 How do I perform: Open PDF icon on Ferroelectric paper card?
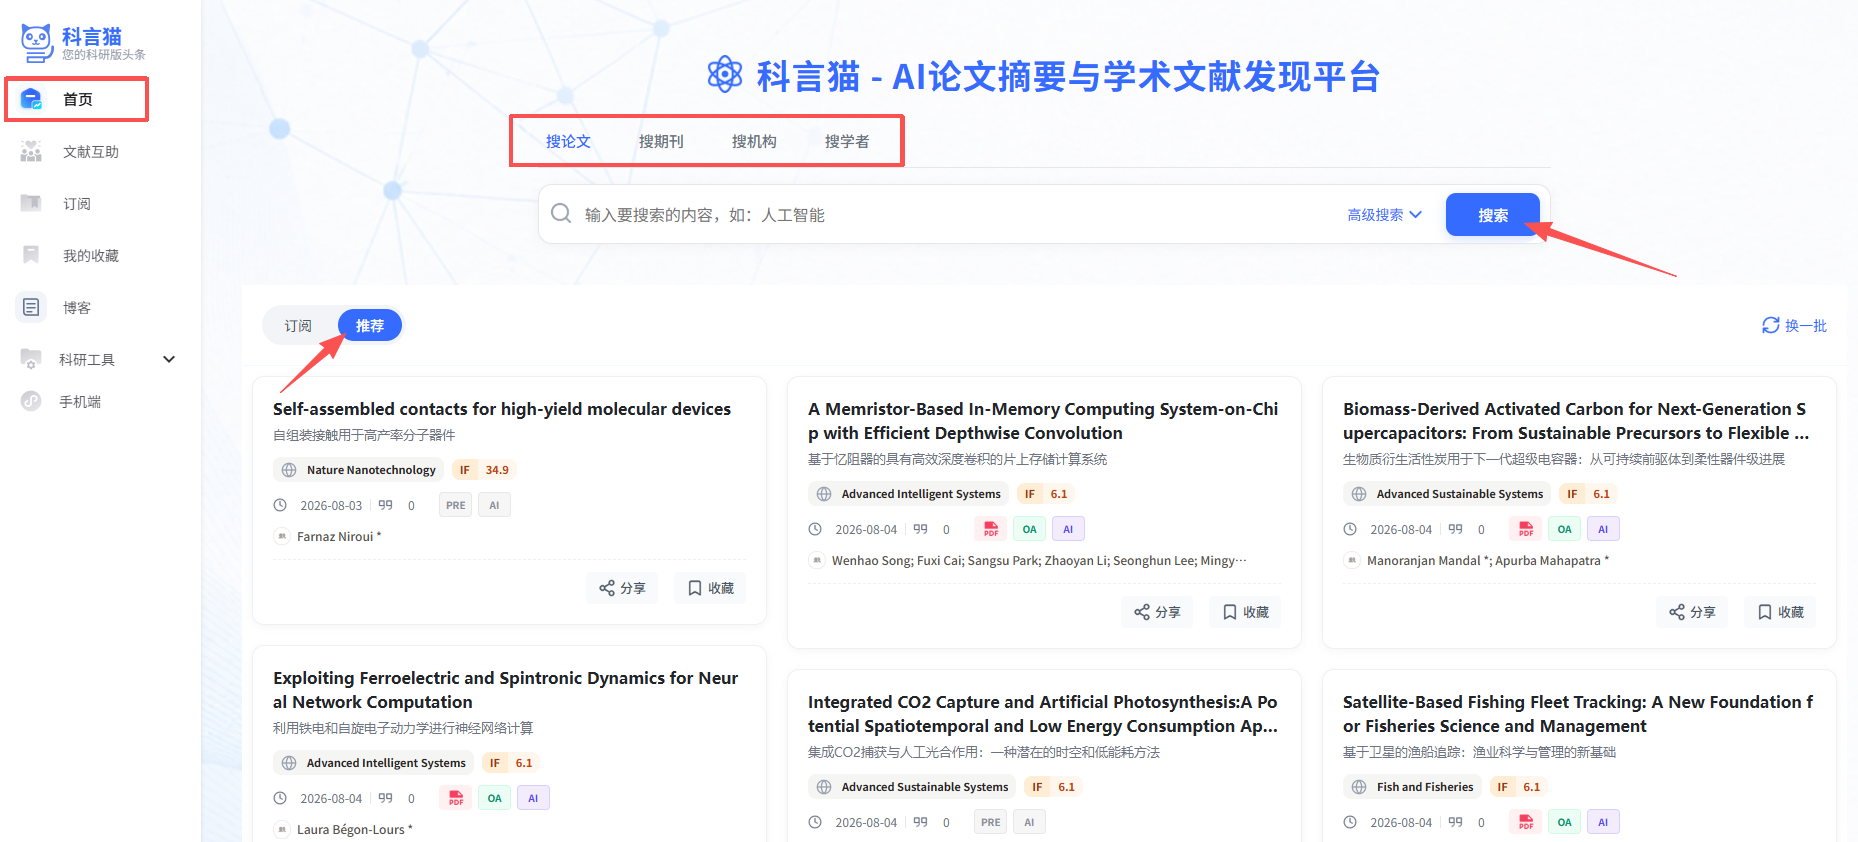click(456, 798)
